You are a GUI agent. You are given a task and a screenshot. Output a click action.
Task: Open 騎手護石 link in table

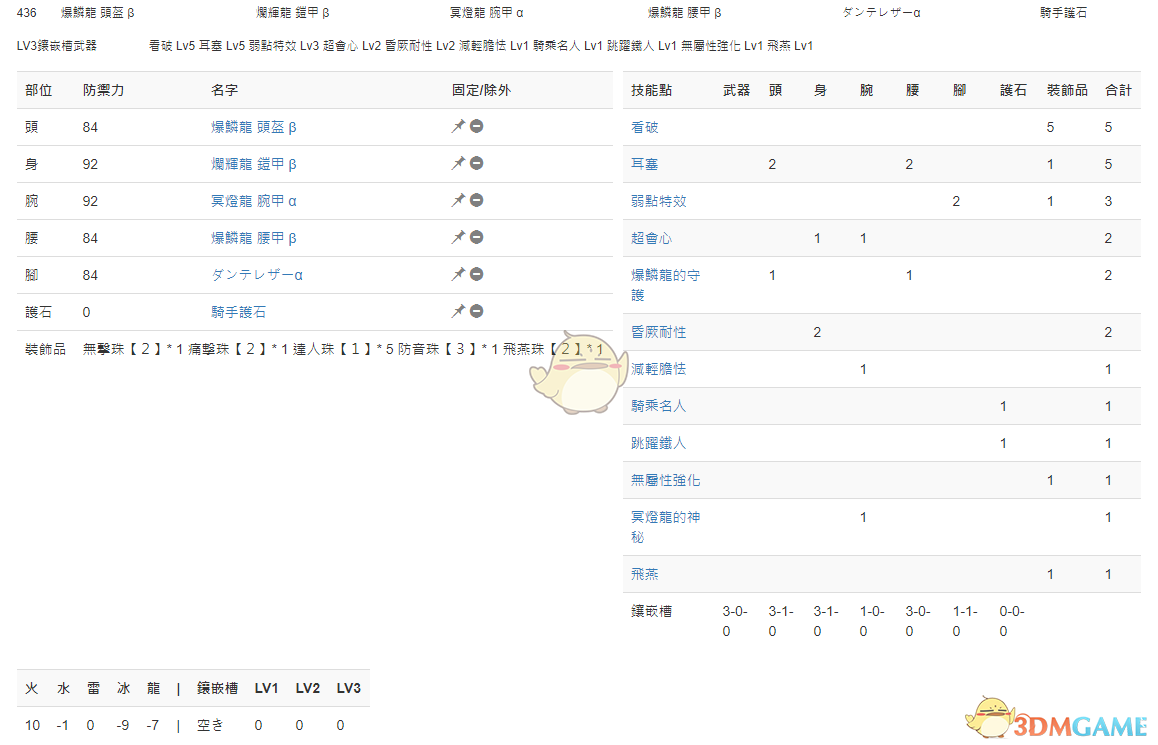click(239, 312)
